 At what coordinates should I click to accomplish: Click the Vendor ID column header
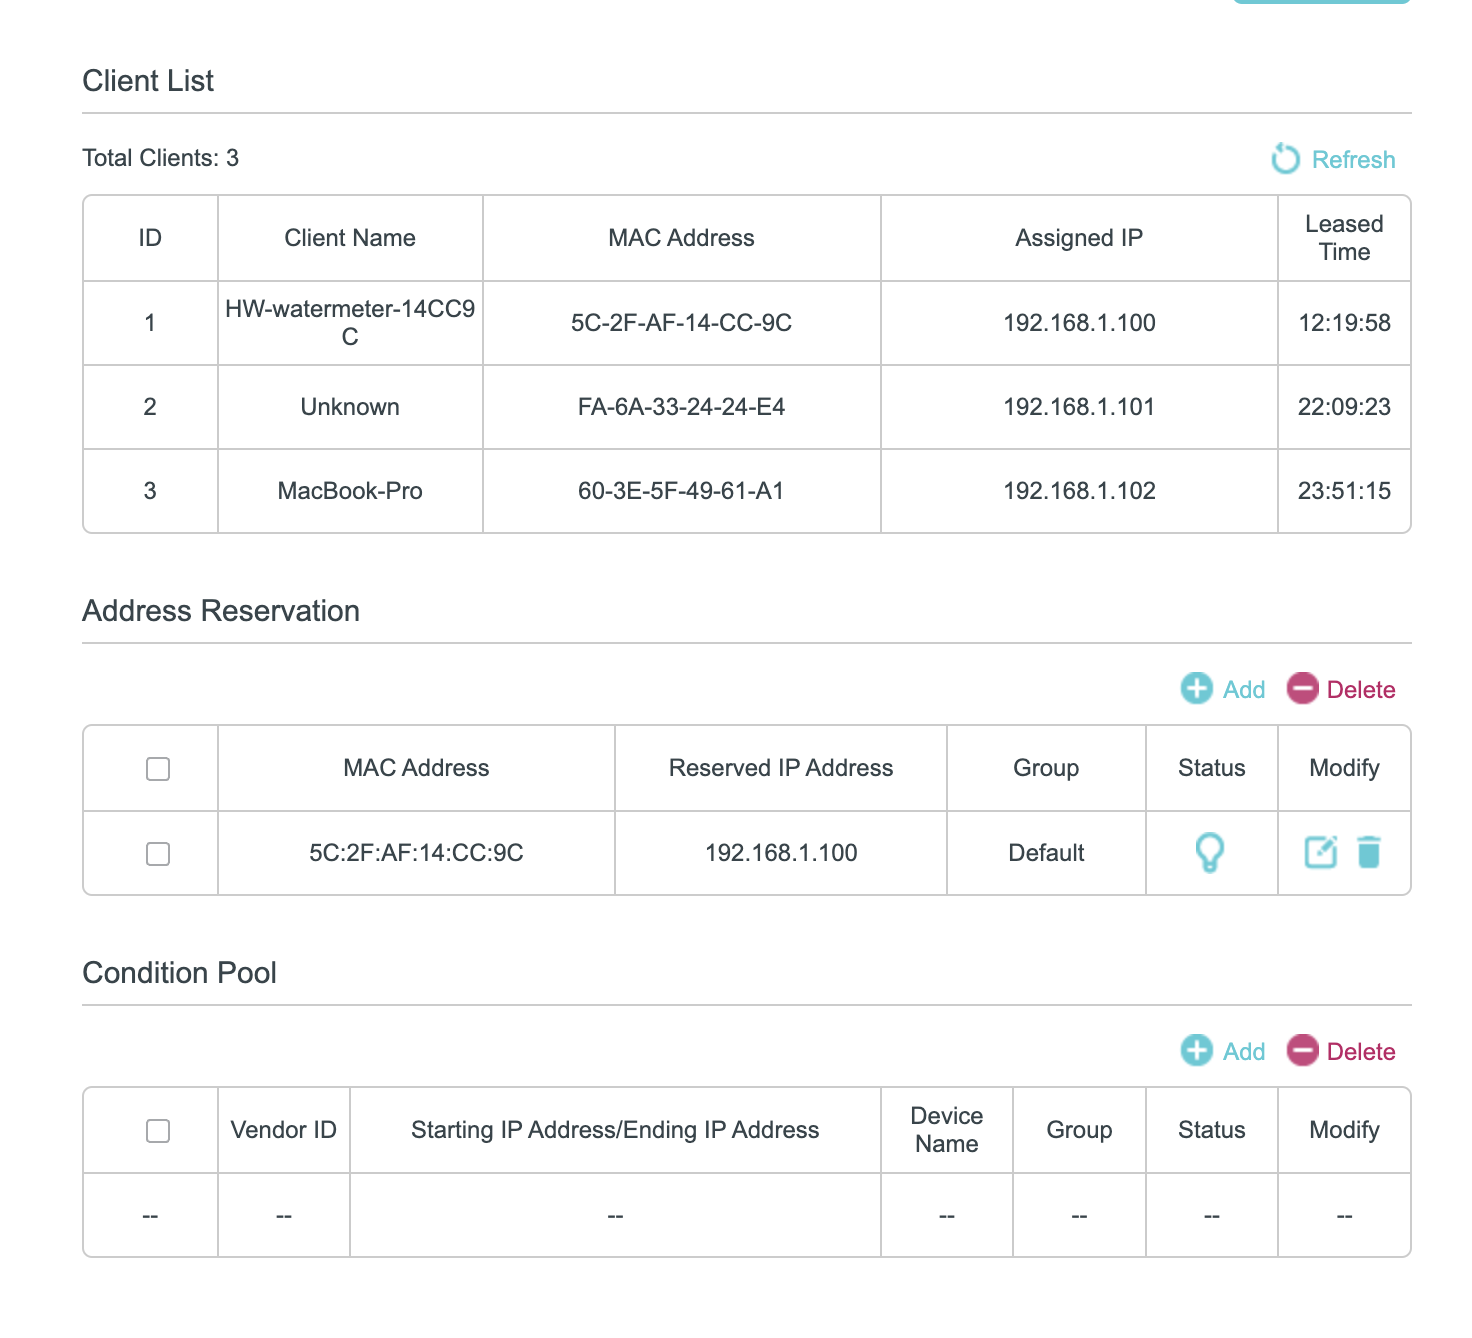pos(283,1130)
